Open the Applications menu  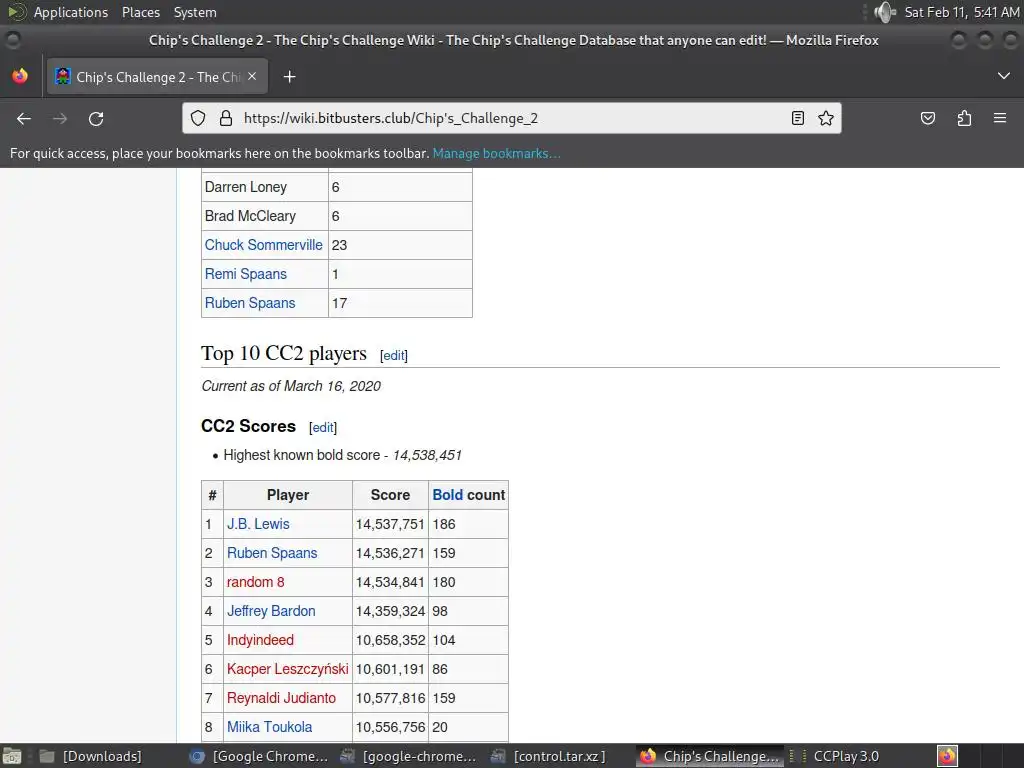[71, 12]
